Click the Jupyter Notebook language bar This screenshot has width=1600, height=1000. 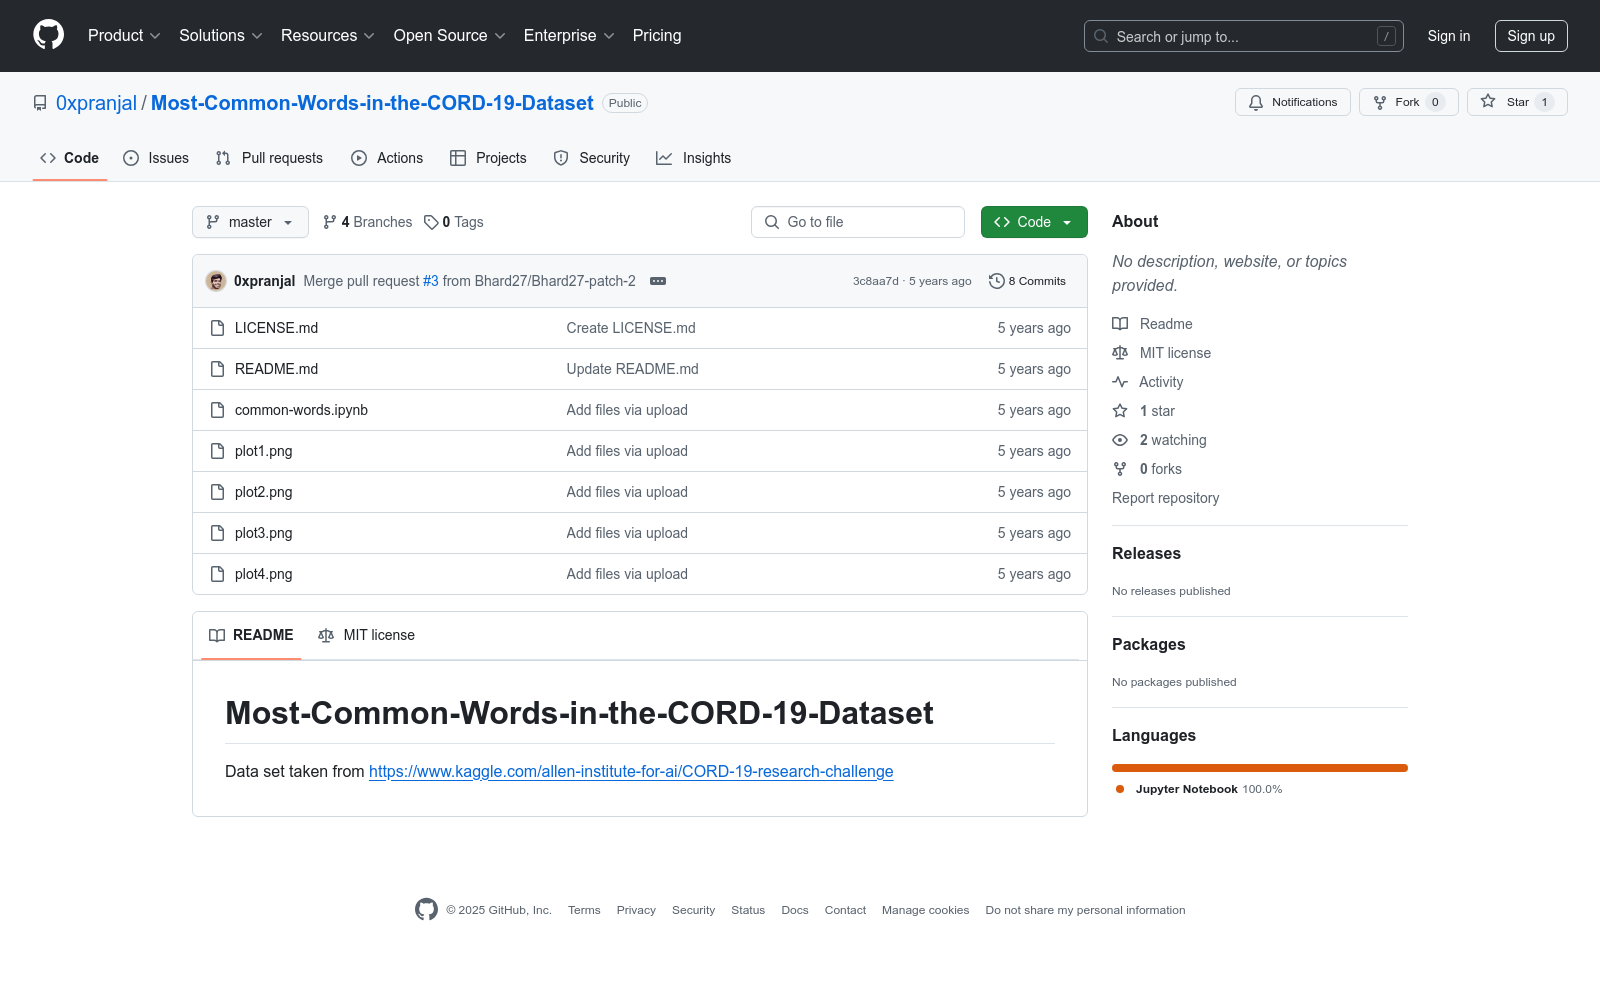coord(1260,768)
